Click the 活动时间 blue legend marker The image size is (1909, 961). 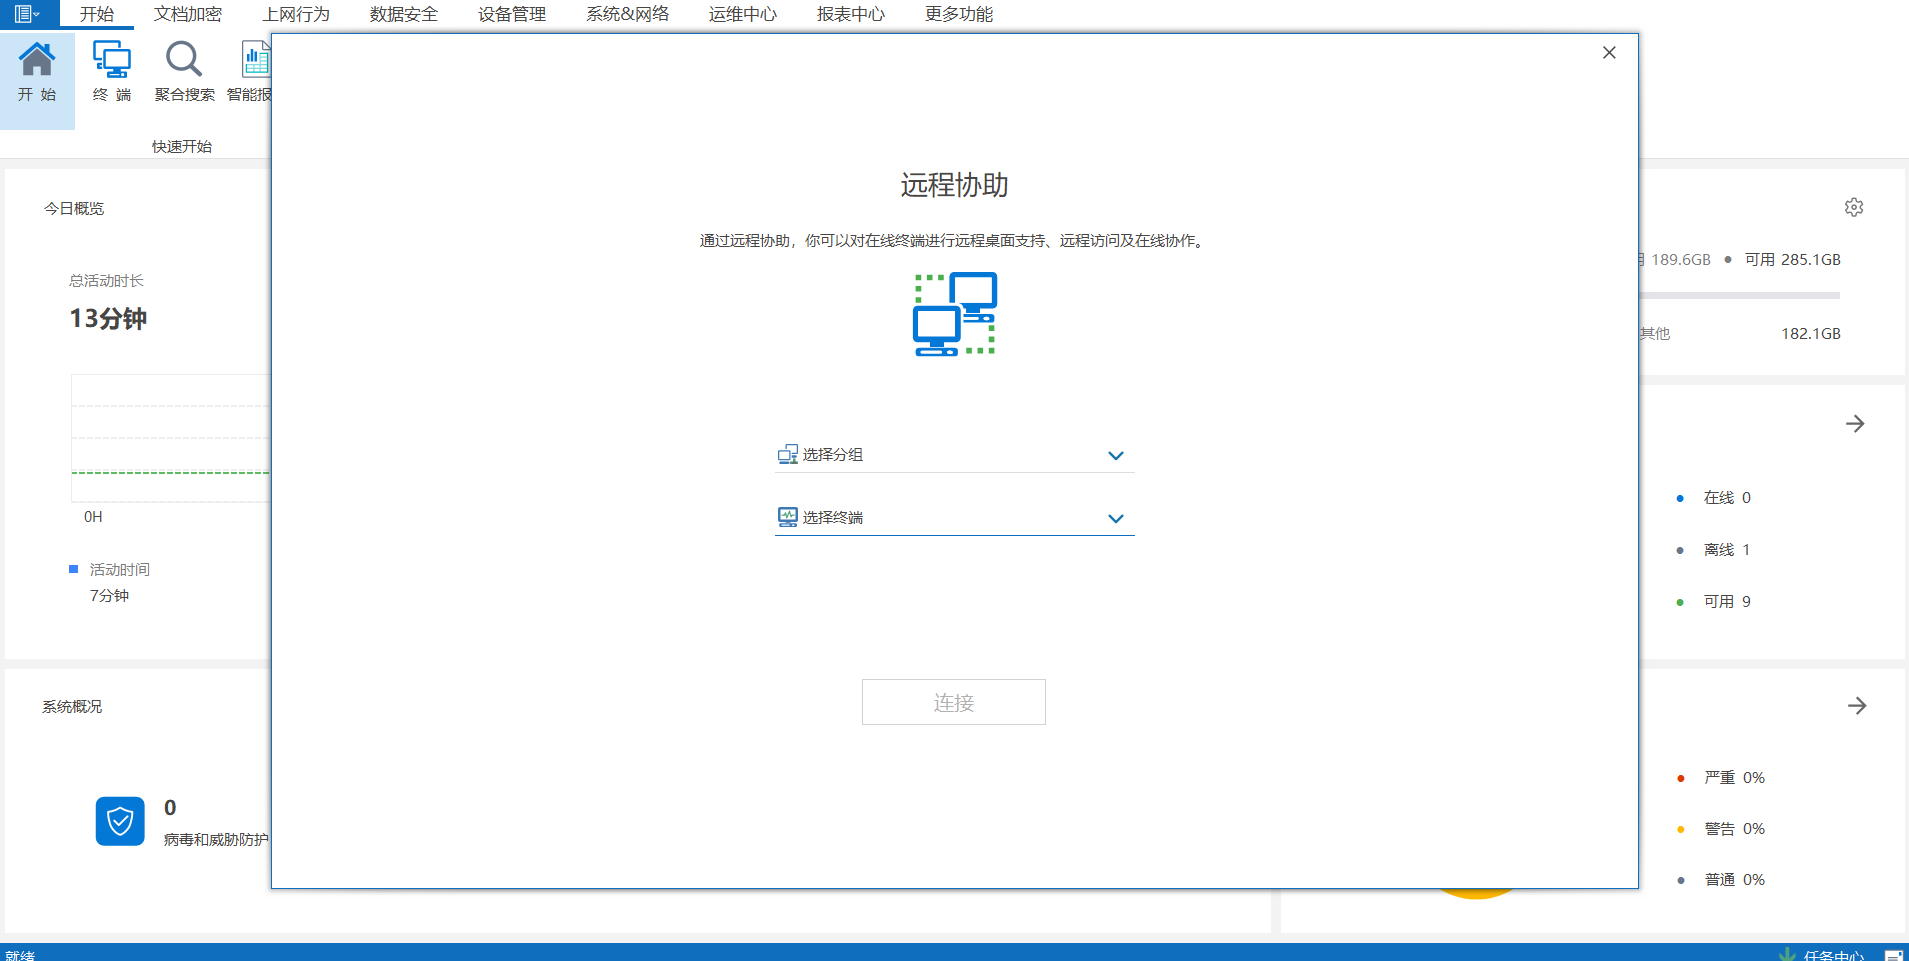point(73,569)
